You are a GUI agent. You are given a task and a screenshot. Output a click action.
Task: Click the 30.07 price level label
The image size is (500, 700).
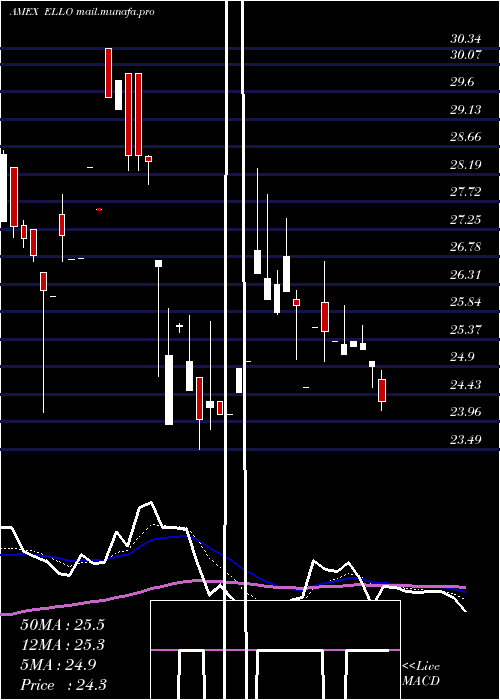pos(466,55)
